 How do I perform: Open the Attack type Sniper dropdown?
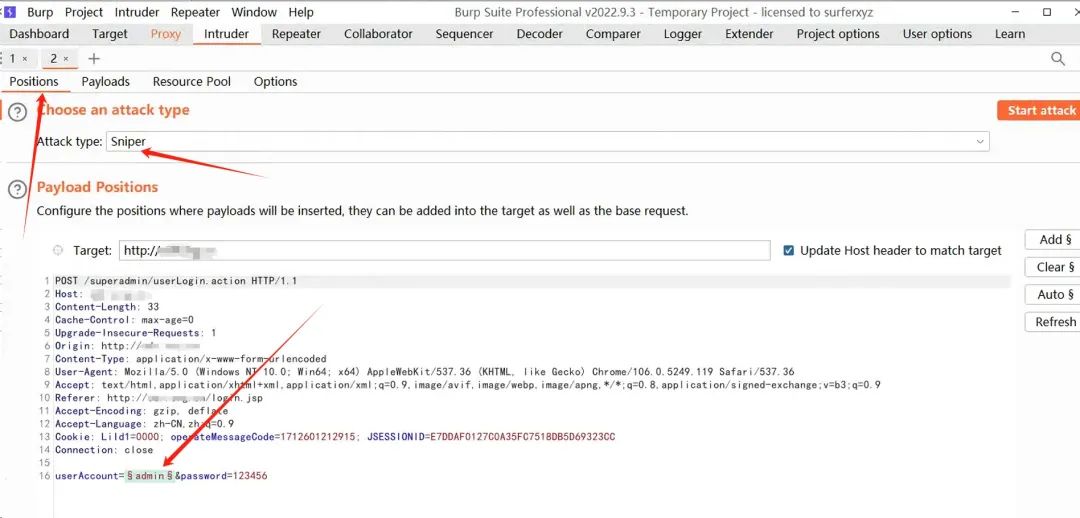[x=548, y=141]
